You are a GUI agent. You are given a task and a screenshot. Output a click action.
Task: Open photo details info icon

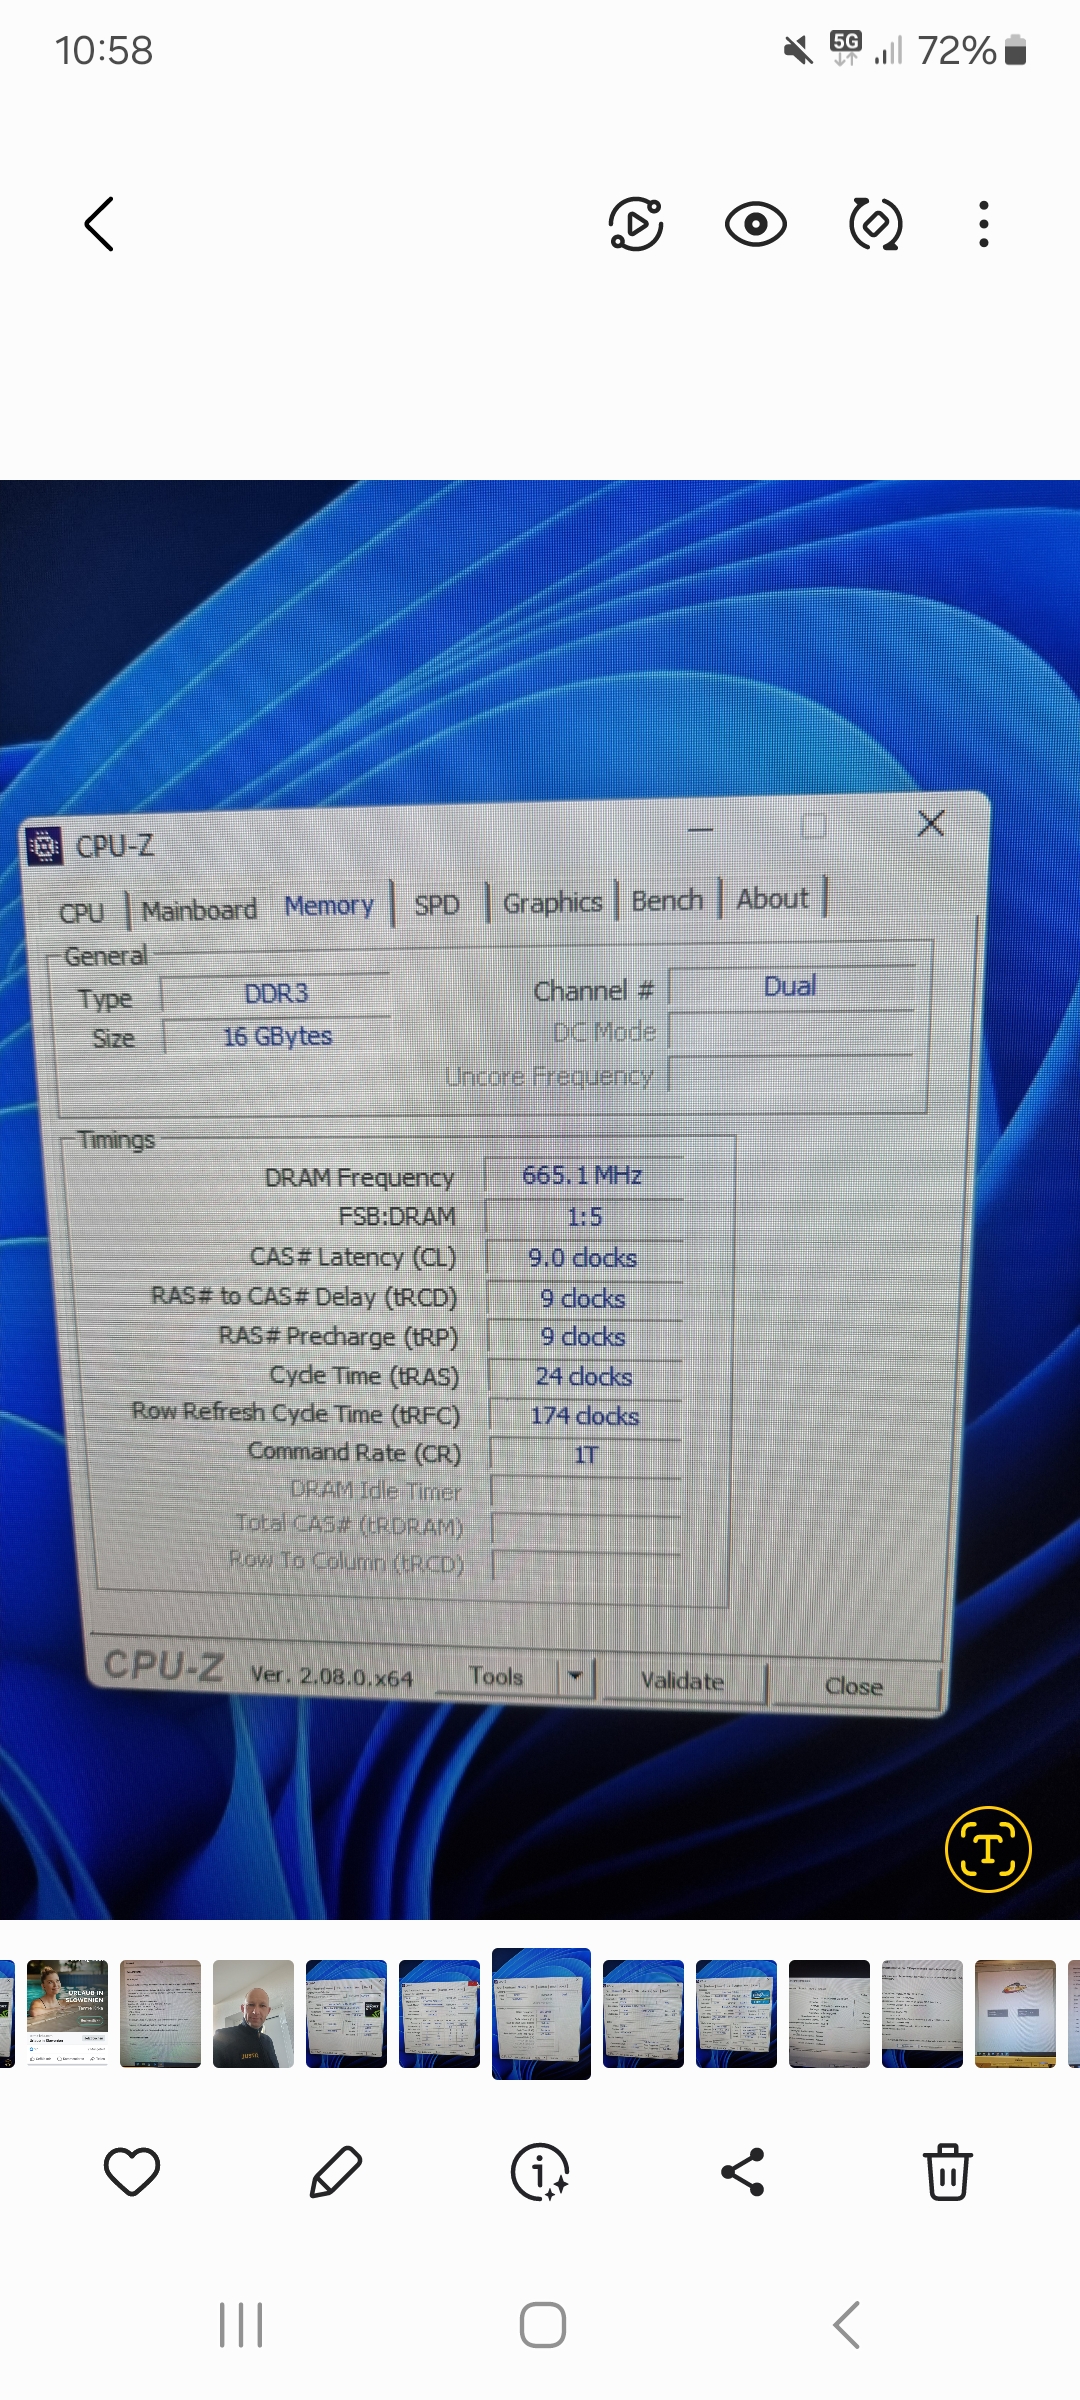coord(540,2172)
